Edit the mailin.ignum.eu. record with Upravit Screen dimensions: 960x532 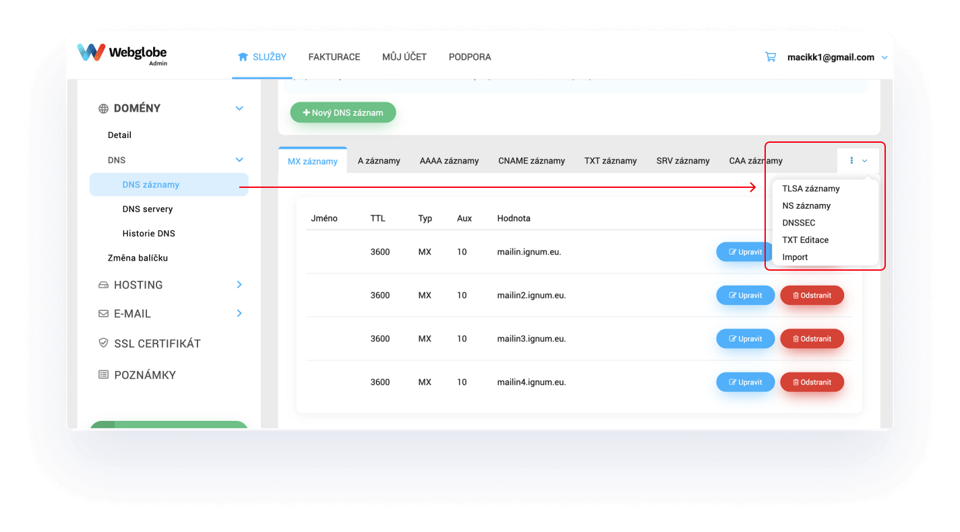click(745, 252)
